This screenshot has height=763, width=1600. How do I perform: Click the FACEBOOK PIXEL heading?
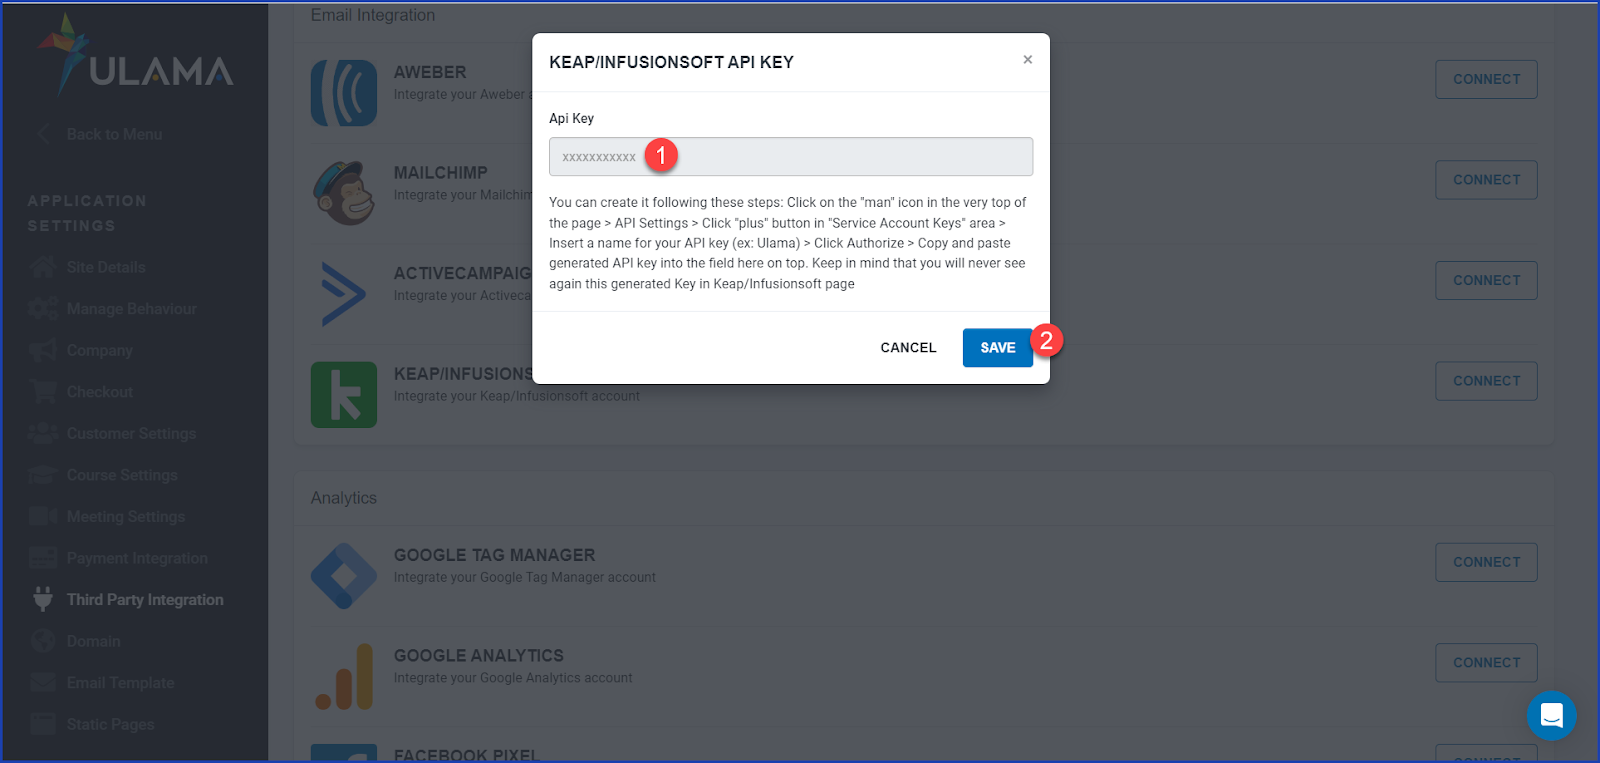[466, 755]
